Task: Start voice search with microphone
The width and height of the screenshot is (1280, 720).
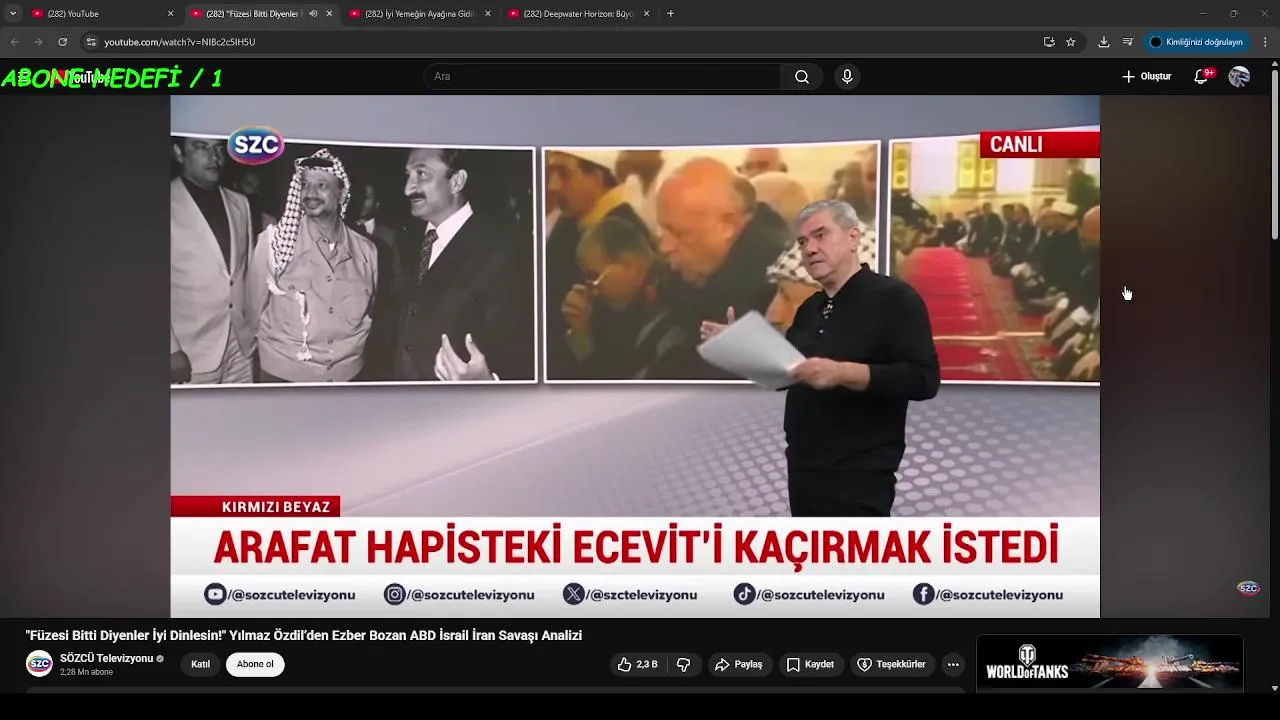Action: 847,77
